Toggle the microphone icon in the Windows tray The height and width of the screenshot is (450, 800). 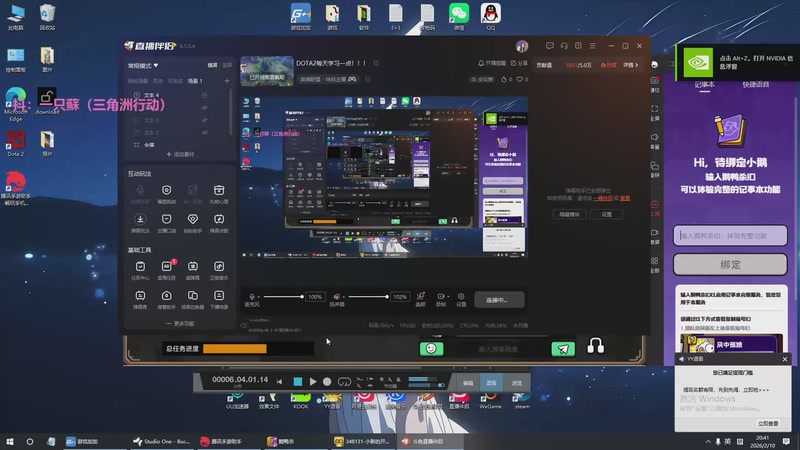[x=718, y=441]
